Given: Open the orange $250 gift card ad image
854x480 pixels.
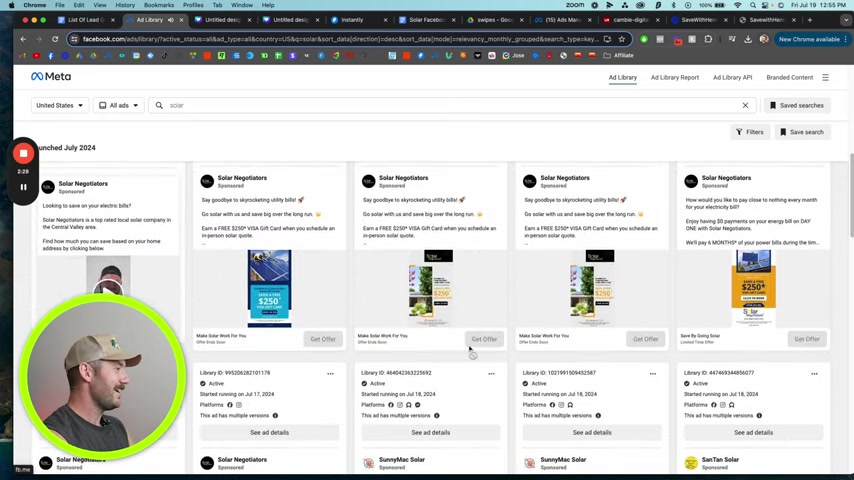Looking at the screenshot, I should pos(753,289).
